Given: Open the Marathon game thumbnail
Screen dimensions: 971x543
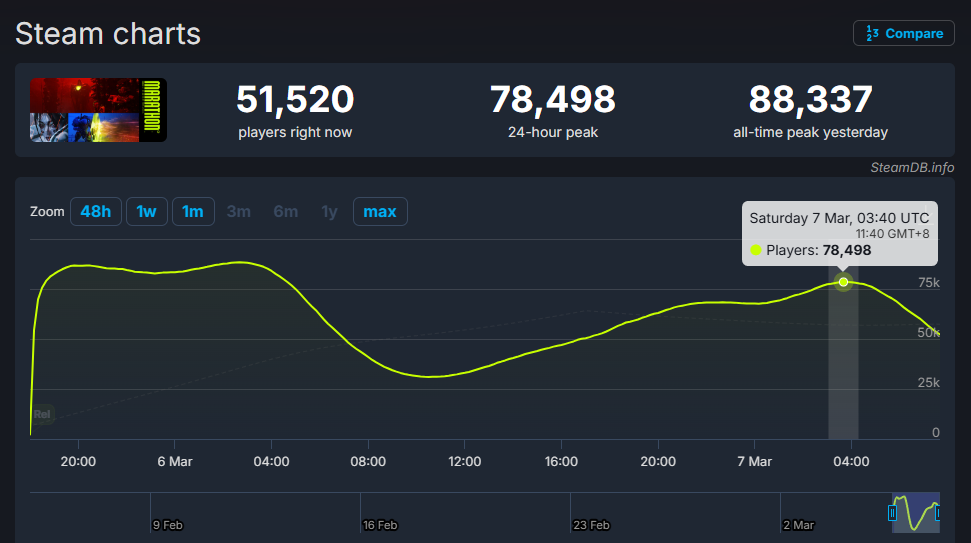Looking at the screenshot, I should (x=98, y=110).
